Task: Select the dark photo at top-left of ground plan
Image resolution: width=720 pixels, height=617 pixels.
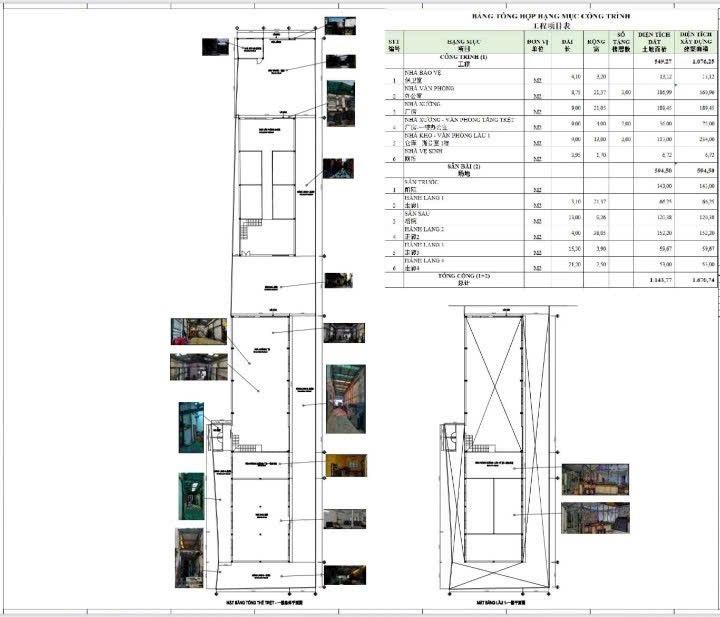Action: (x=215, y=47)
